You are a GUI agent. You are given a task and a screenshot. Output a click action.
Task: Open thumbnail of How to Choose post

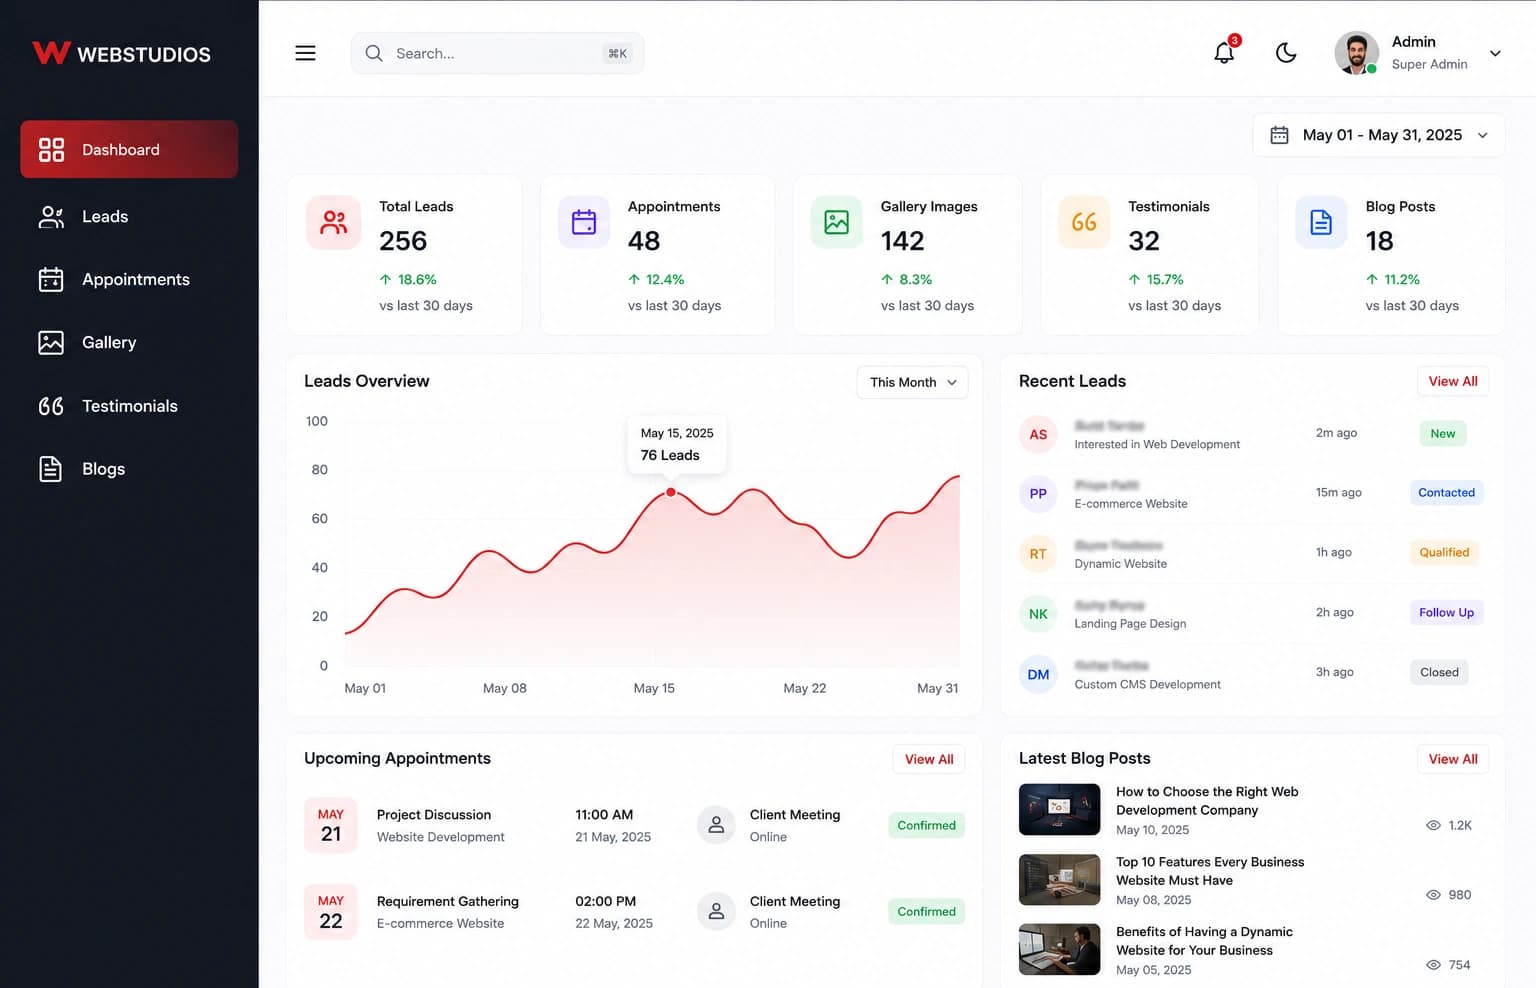[x=1059, y=809]
